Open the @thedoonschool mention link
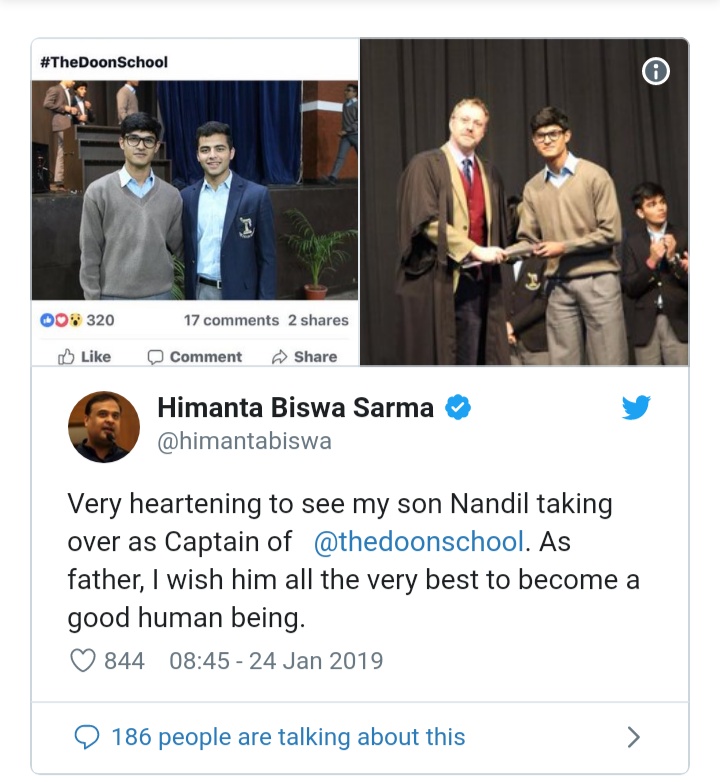The width and height of the screenshot is (720, 782). click(x=419, y=542)
